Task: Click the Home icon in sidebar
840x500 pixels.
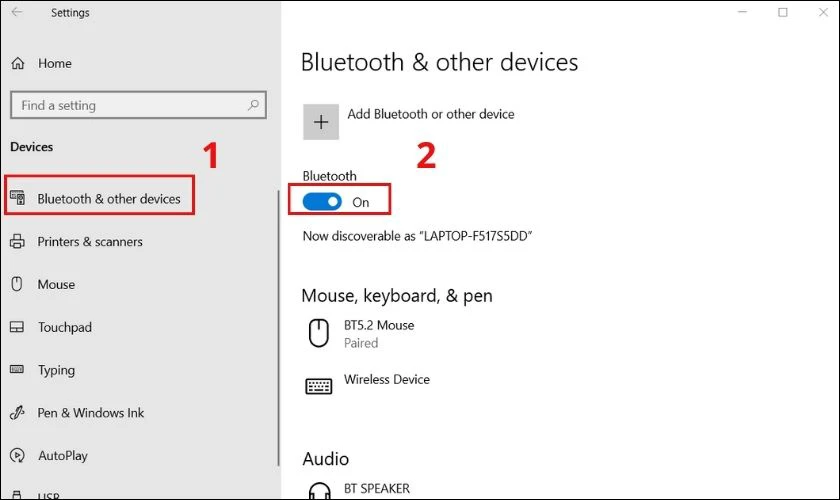Action: coord(17,63)
